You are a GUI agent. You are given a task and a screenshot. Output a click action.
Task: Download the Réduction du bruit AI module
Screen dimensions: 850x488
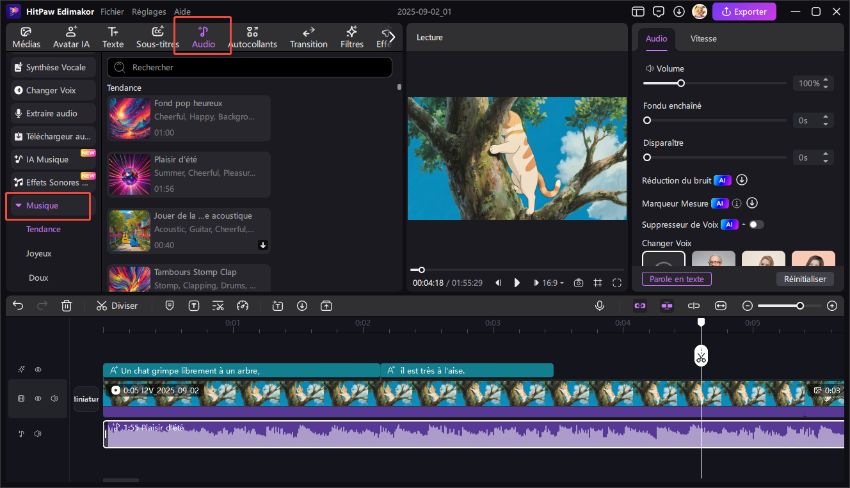click(x=742, y=180)
